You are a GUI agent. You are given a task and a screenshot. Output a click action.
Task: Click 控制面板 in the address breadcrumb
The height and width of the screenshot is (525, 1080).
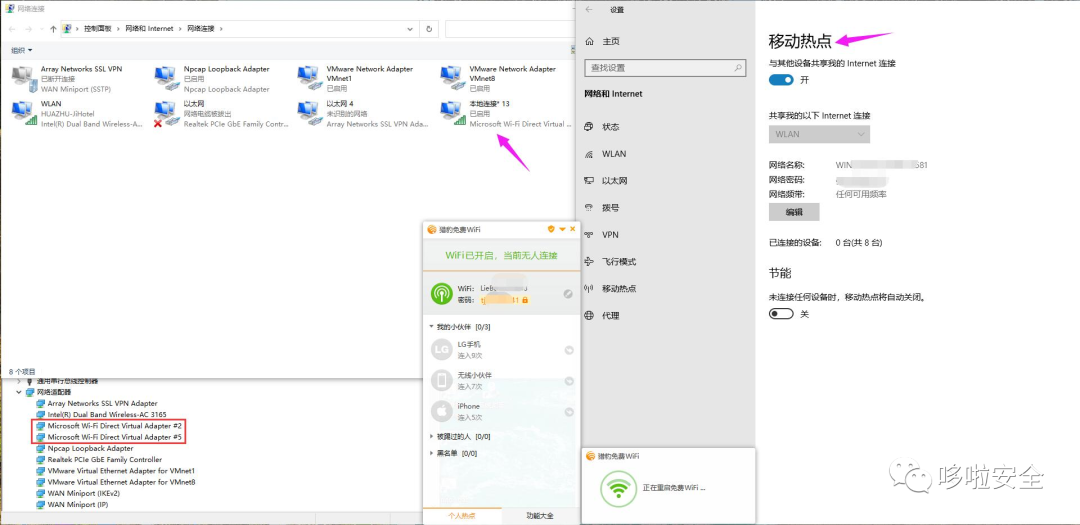(x=98, y=29)
